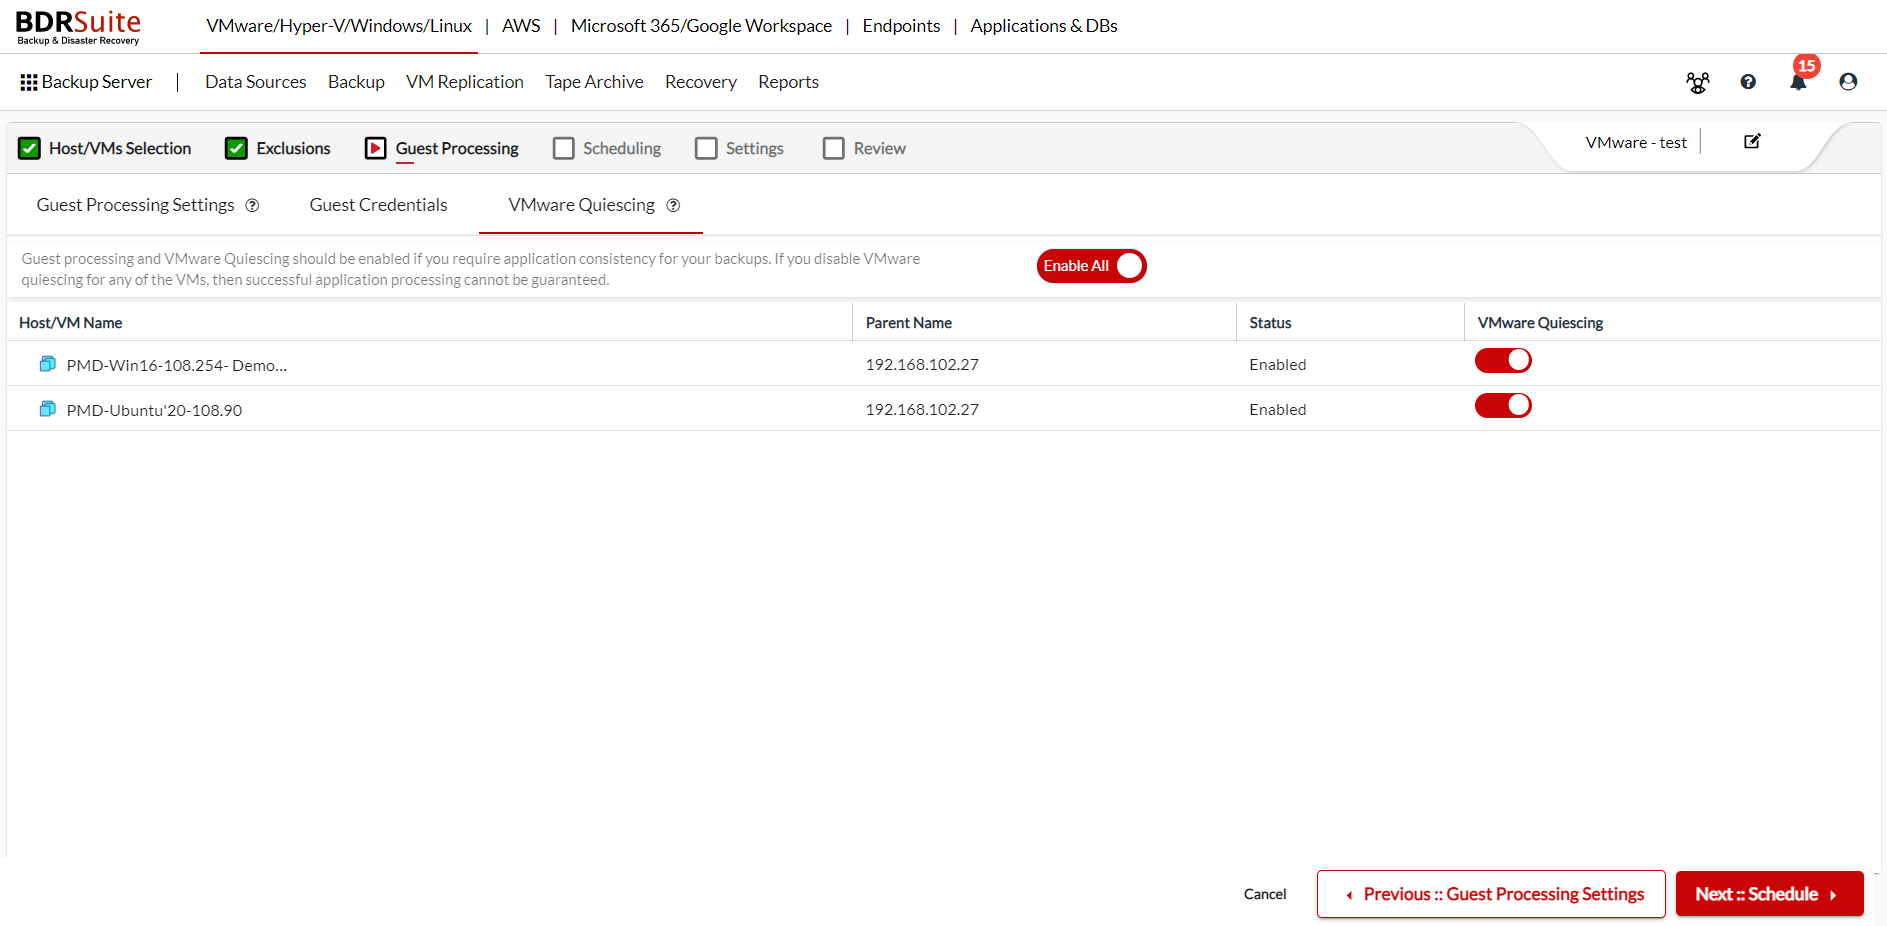Open the user account profile icon
Screen dimensions: 1887x926
click(1848, 82)
